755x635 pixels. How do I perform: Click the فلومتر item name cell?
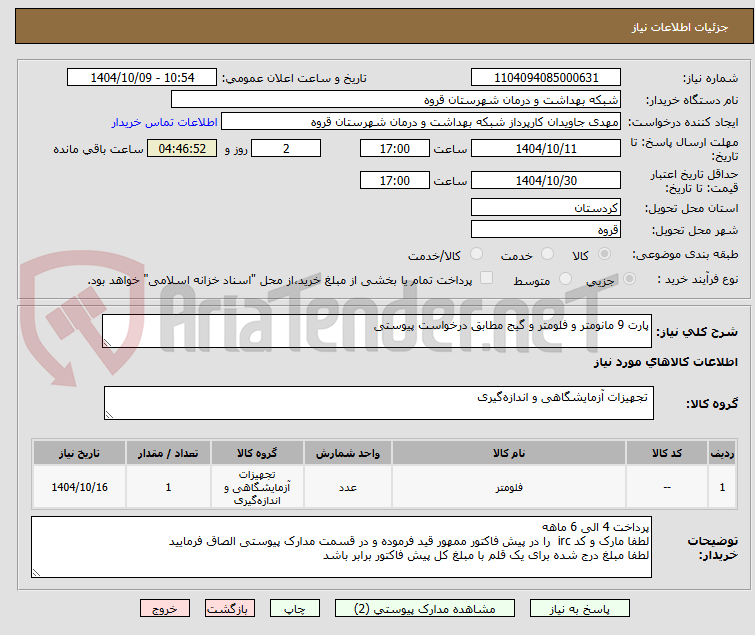(x=509, y=487)
